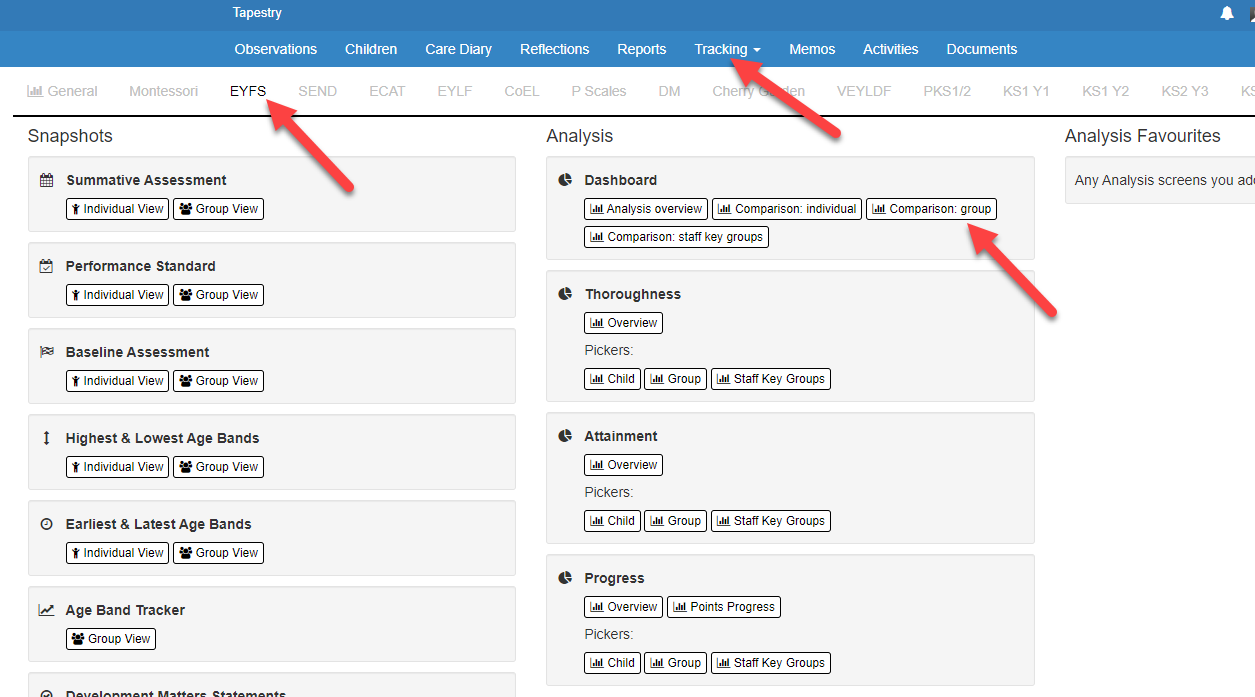Switch to the KS2 Y3 tab
Screen dimensions: 1255x697
(1185, 91)
